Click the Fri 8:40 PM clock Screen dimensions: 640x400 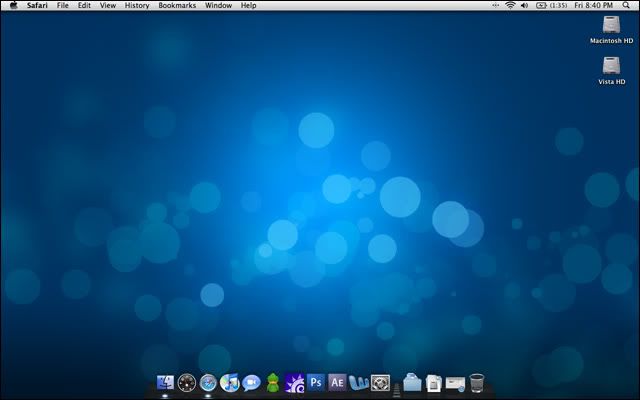(593, 5)
